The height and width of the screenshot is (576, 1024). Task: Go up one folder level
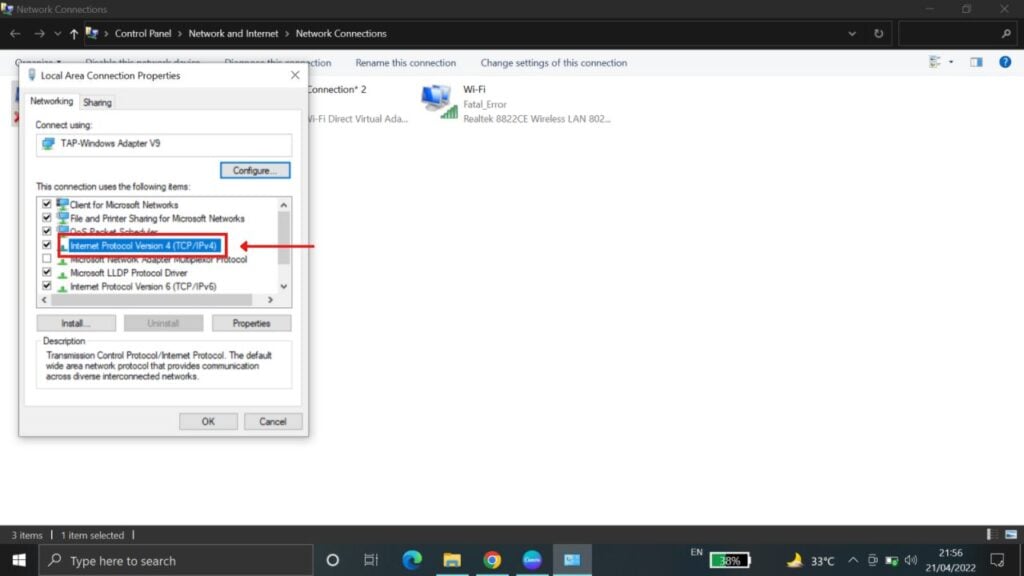[x=74, y=33]
